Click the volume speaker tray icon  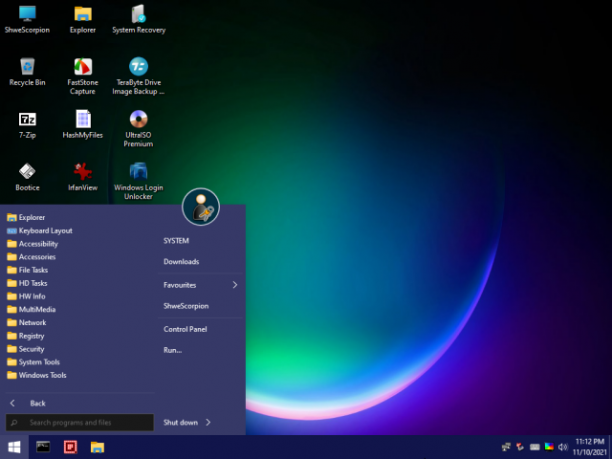pos(563,447)
